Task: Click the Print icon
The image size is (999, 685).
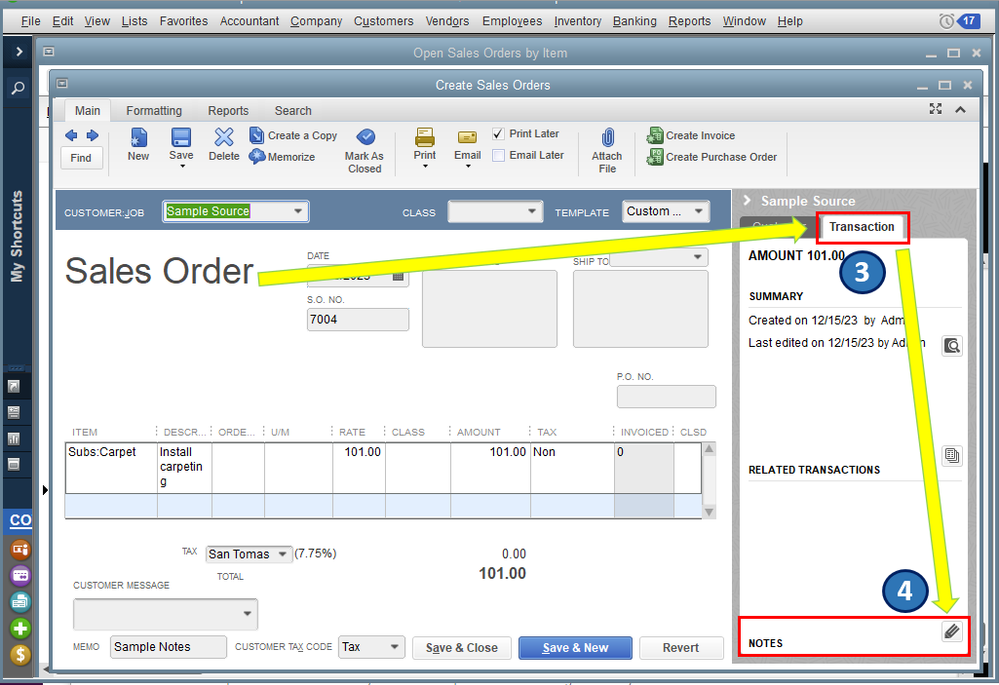Action: tap(424, 138)
